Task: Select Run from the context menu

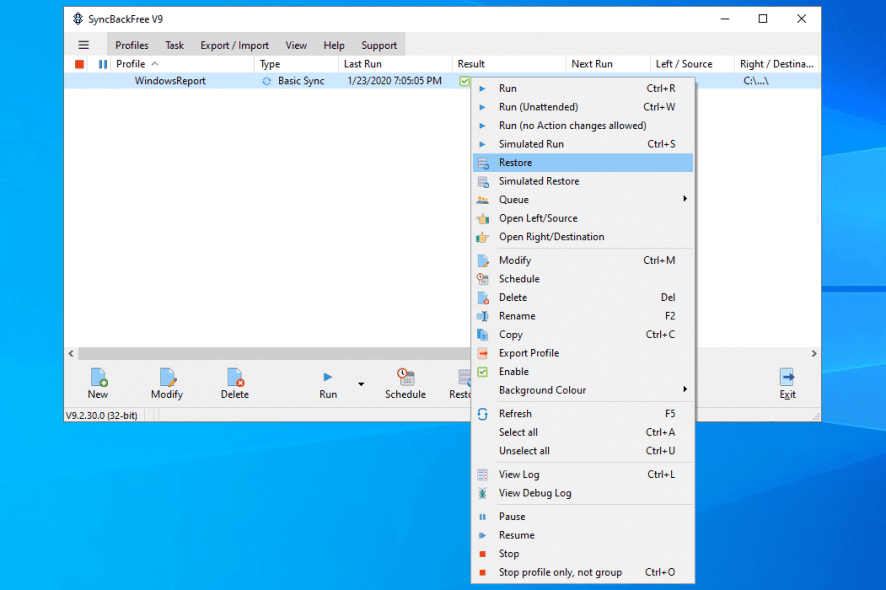Action: pos(583,89)
